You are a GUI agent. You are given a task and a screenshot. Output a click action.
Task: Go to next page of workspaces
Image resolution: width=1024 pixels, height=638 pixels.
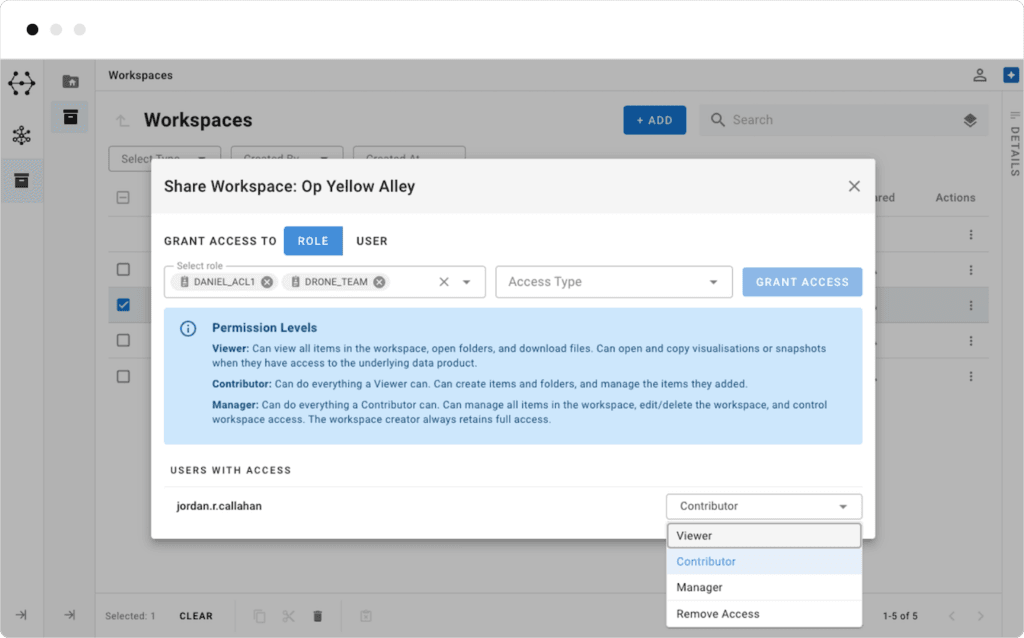(x=980, y=616)
